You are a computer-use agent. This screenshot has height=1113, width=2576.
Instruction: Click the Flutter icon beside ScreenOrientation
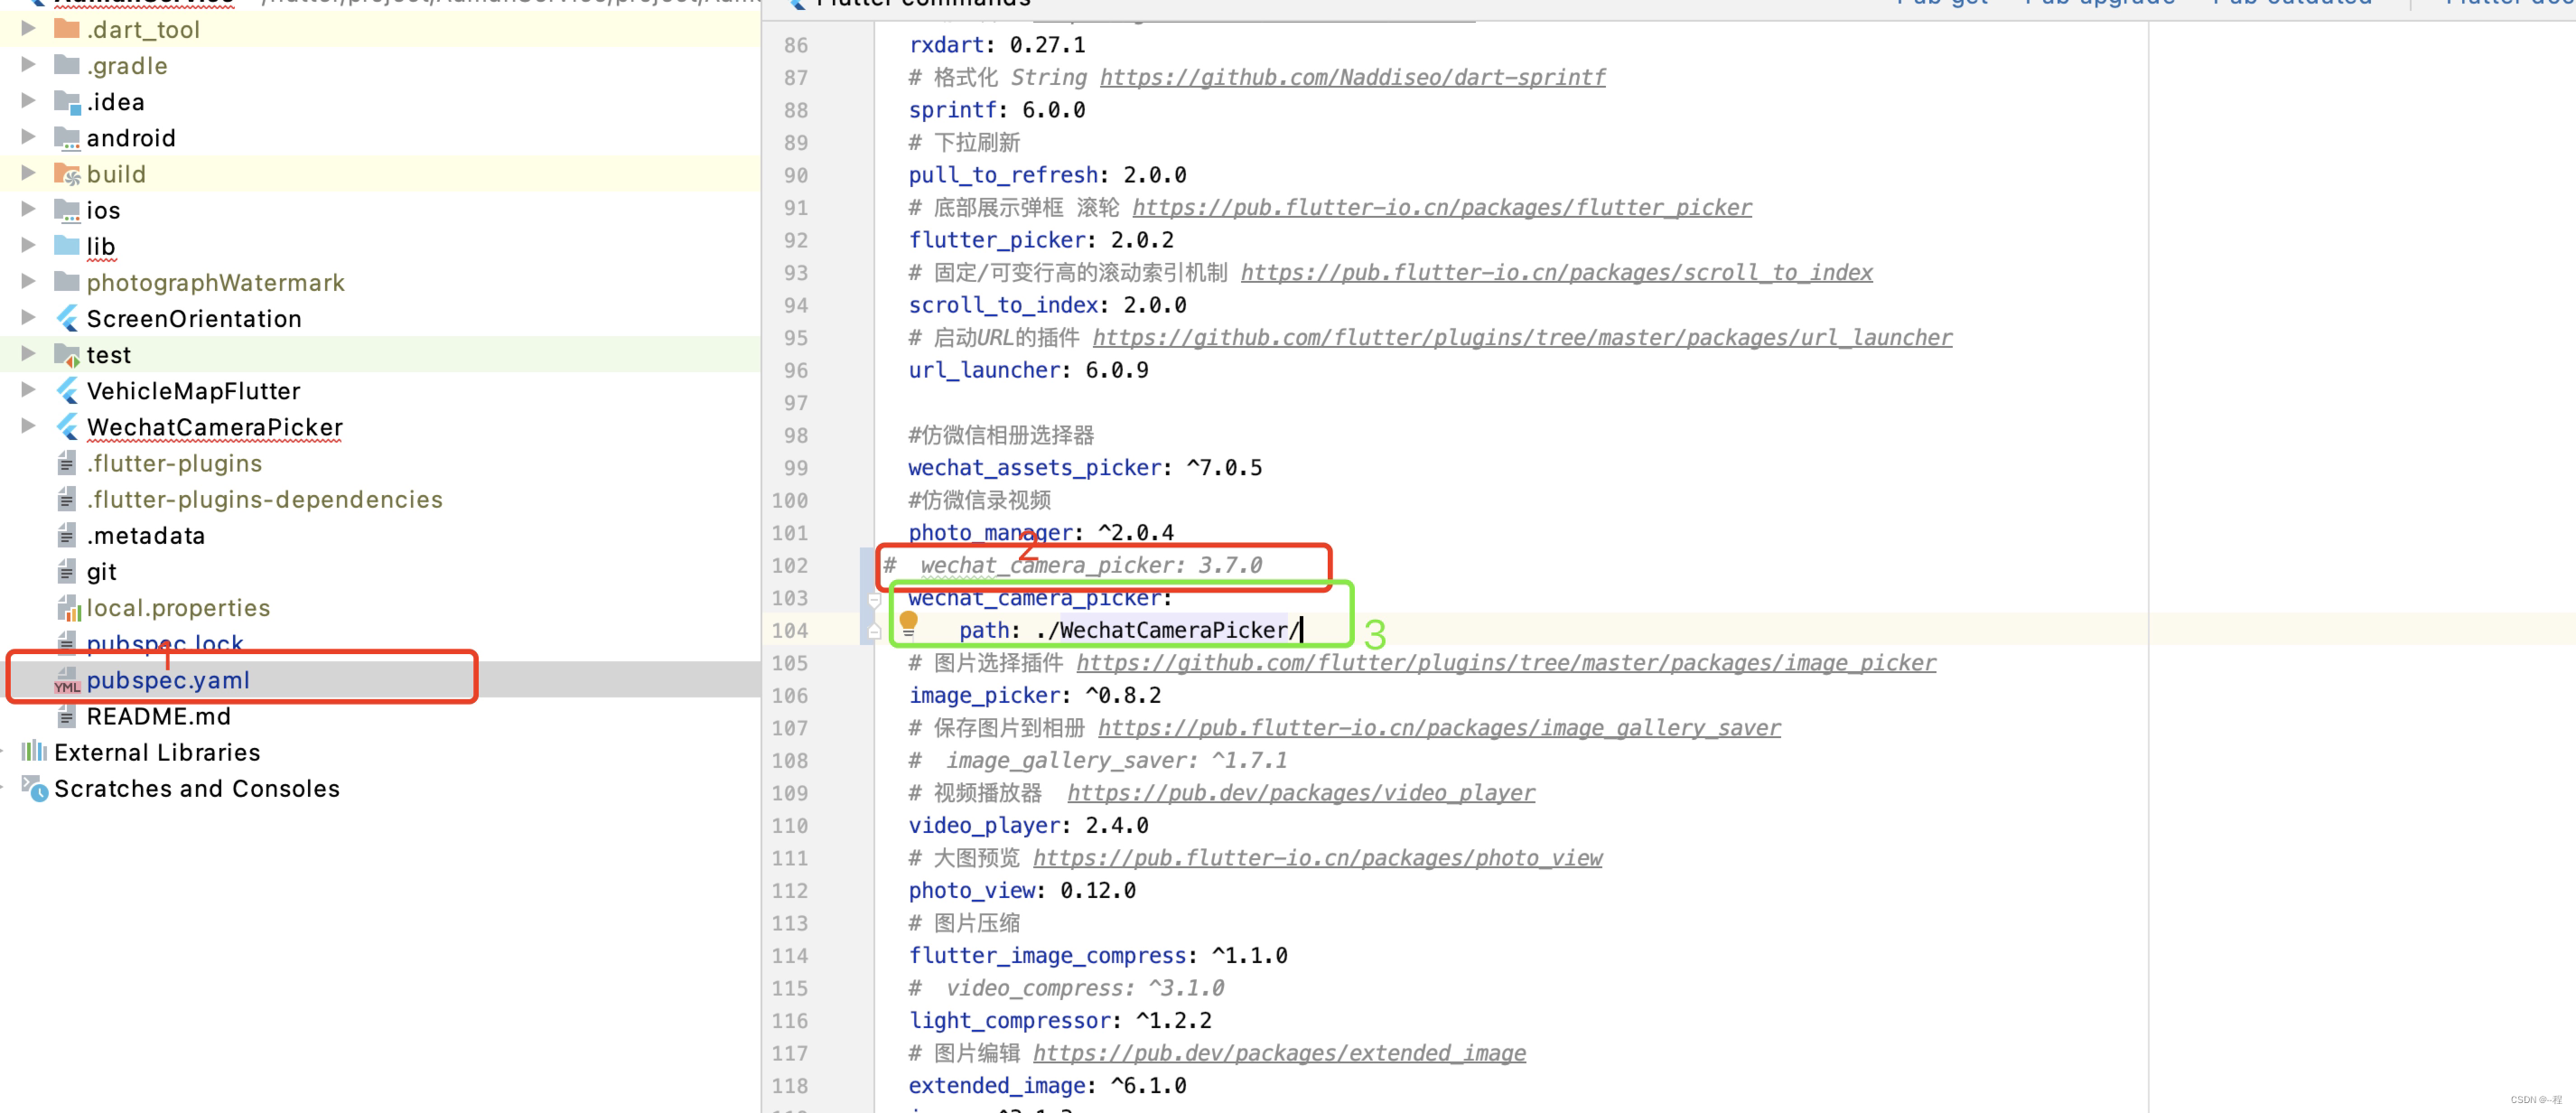point(66,318)
